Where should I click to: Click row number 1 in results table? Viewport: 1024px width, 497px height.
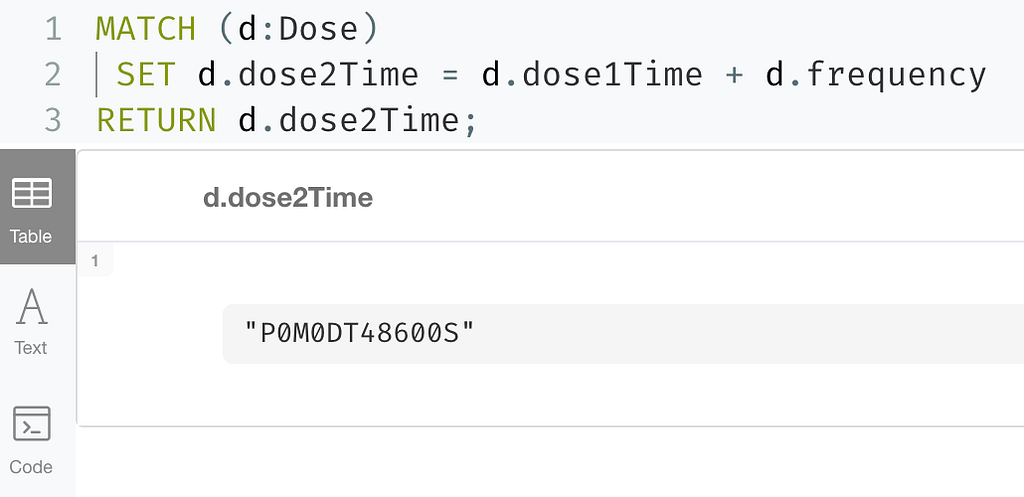[95, 261]
